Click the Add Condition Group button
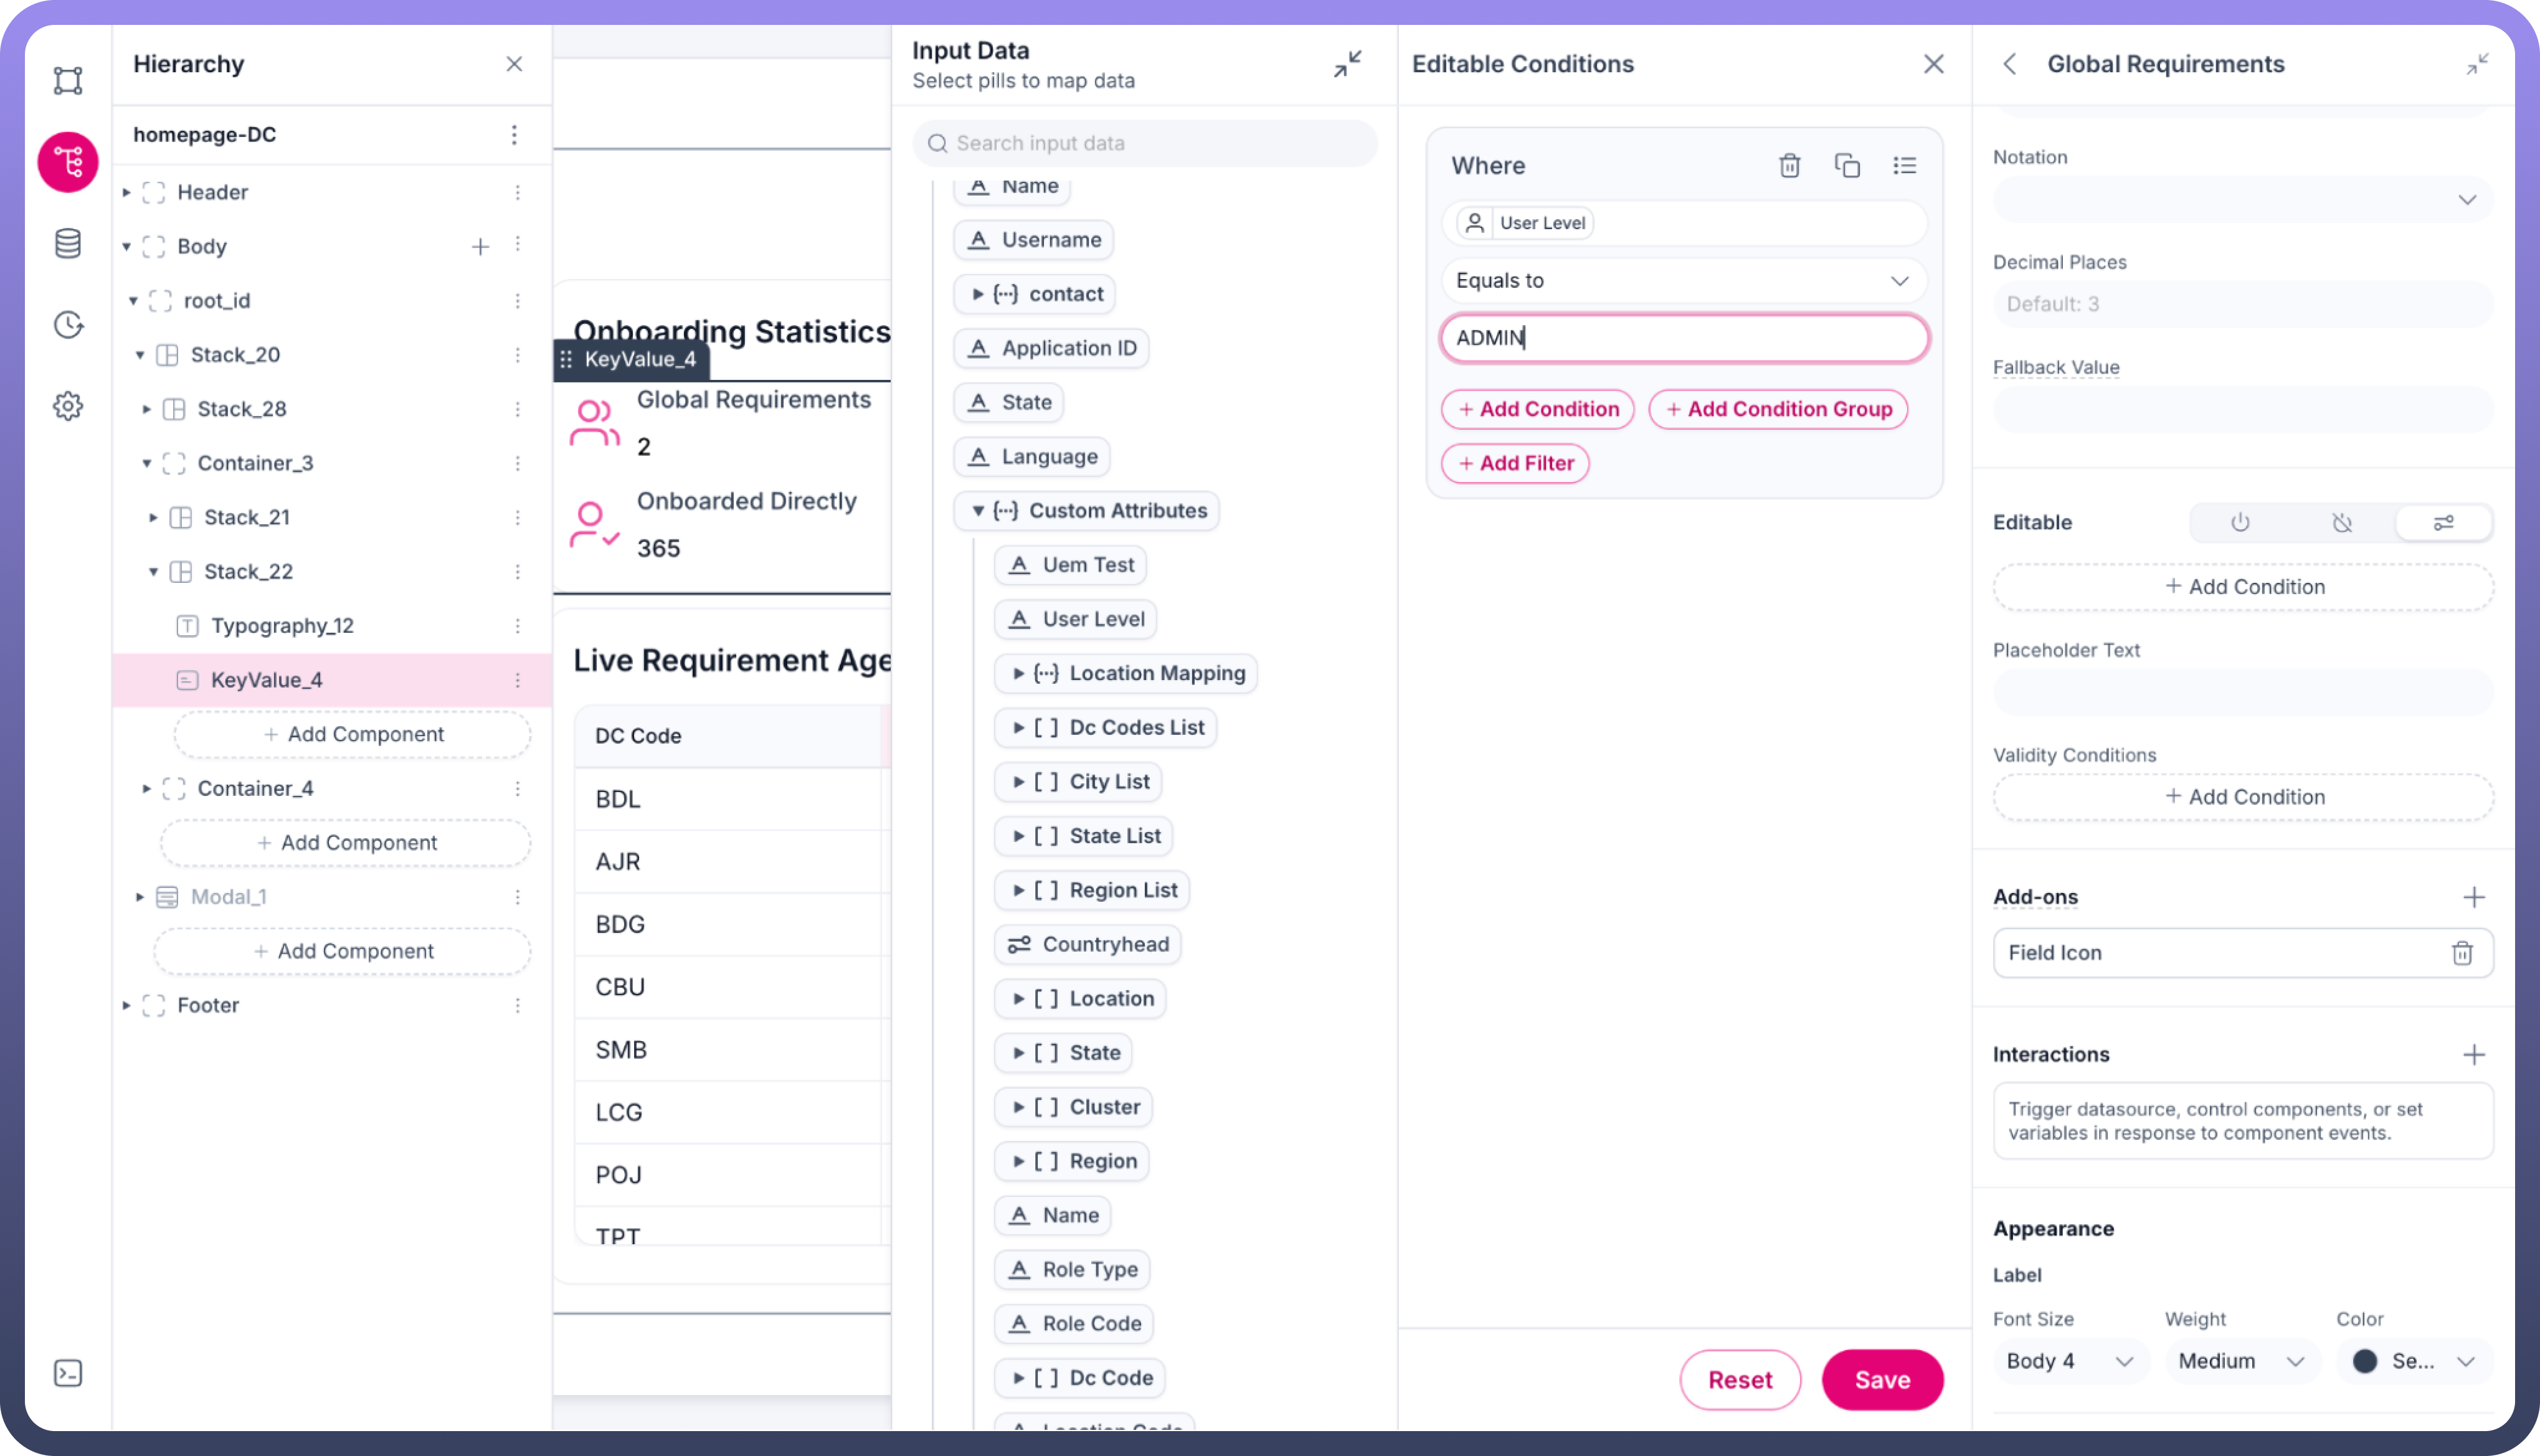 [1778, 409]
